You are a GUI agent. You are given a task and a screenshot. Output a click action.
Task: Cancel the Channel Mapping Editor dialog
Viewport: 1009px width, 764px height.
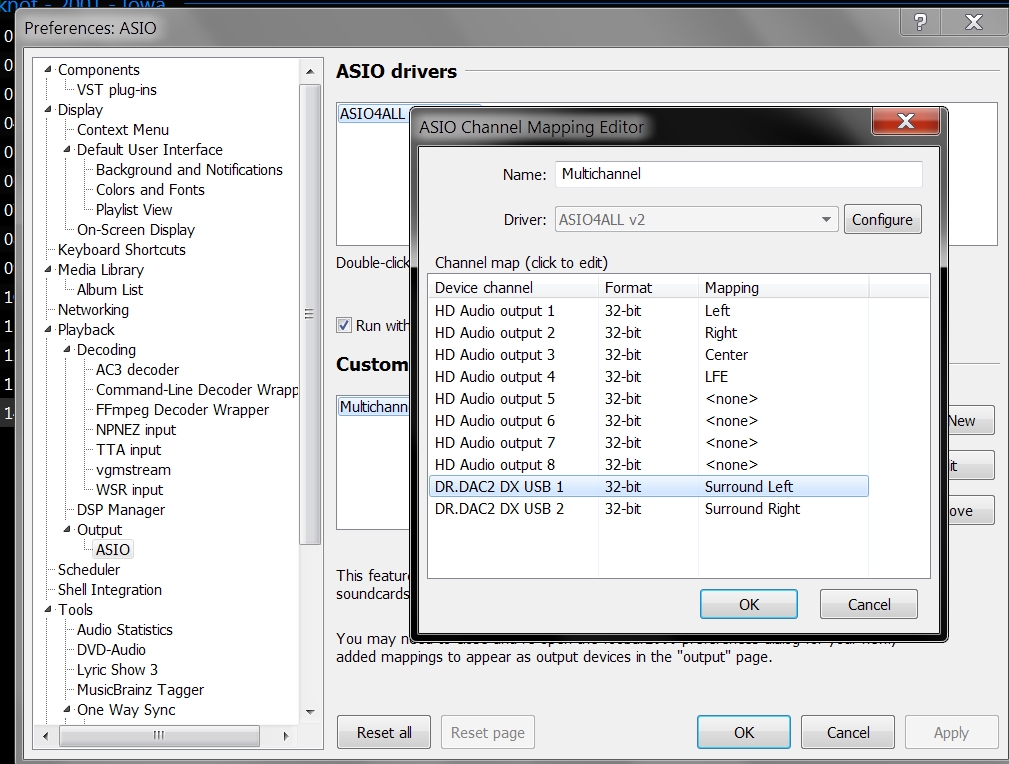click(868, 604)
